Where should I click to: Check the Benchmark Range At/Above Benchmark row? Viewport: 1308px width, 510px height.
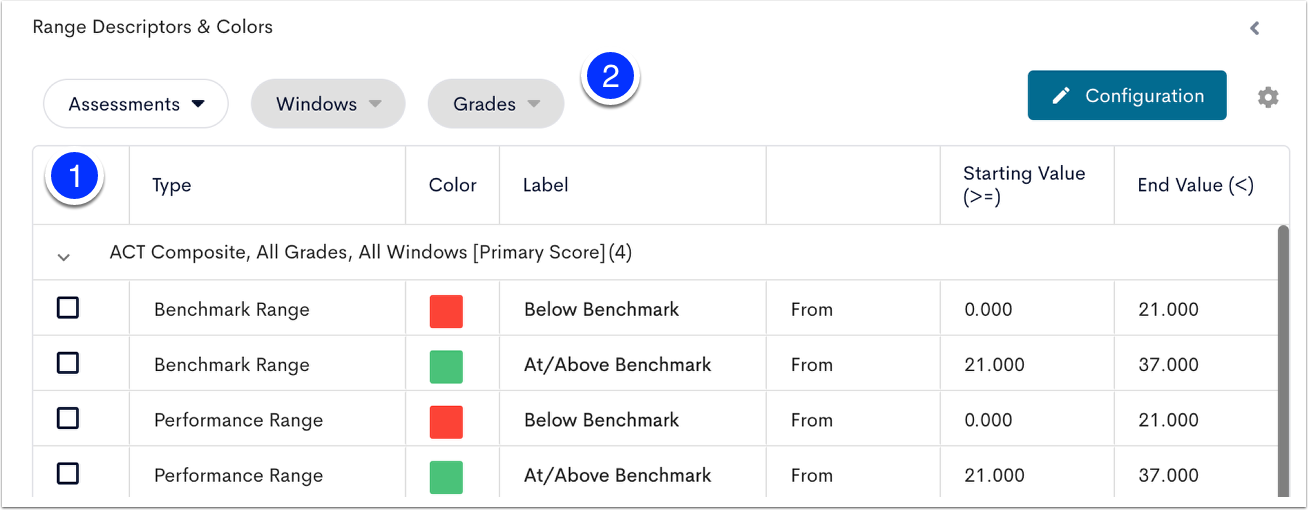68,363
